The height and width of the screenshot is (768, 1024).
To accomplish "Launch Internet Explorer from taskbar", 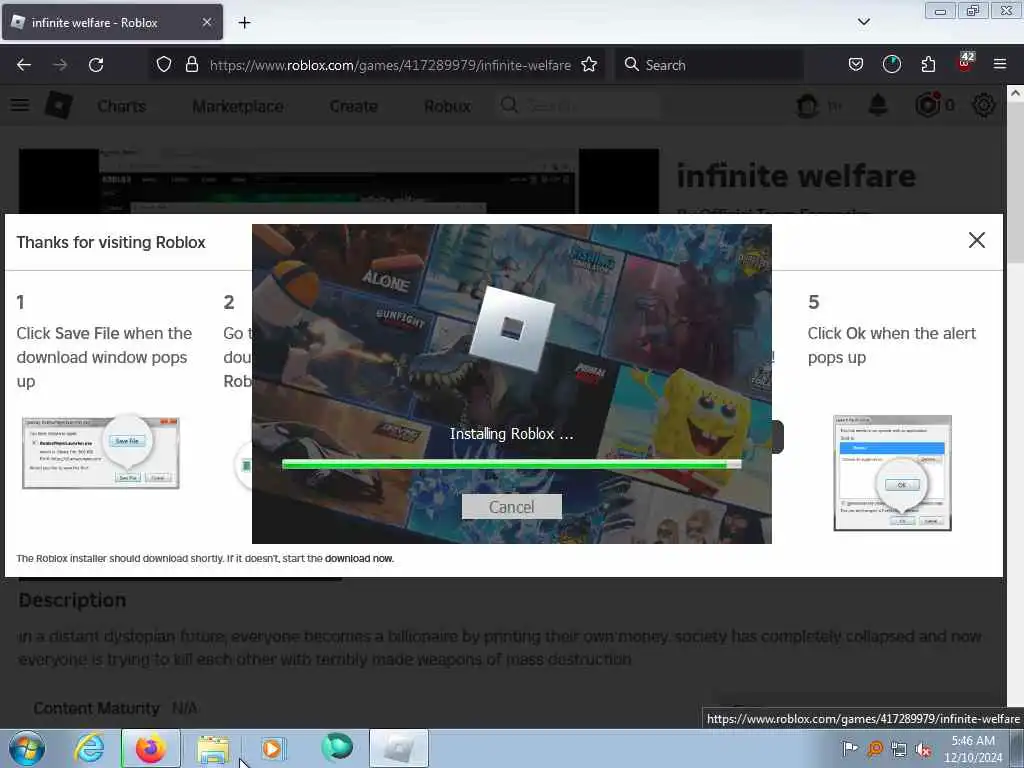I will [89, 748].
